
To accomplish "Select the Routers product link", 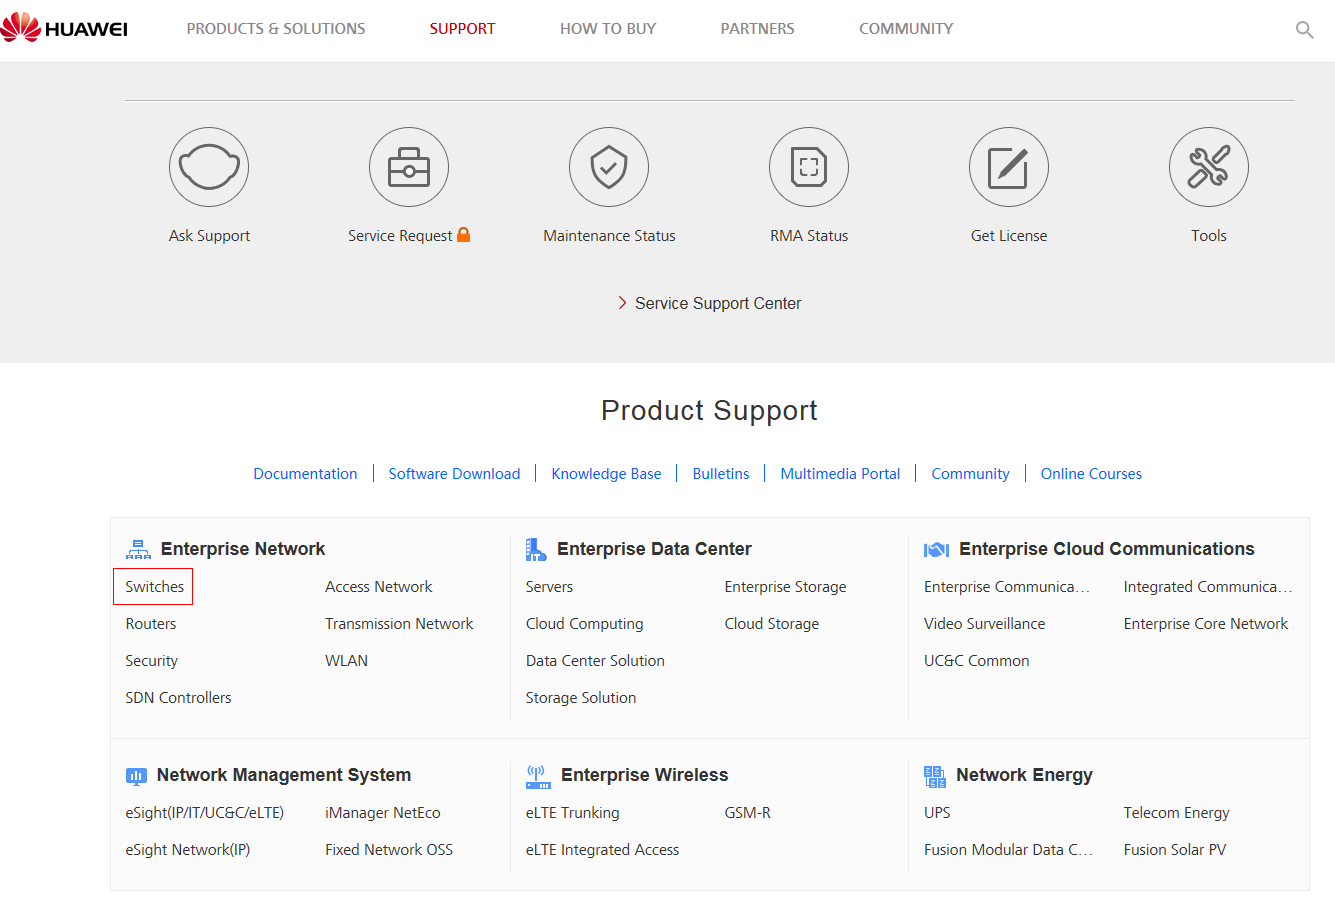I will [x=151, y=624].
